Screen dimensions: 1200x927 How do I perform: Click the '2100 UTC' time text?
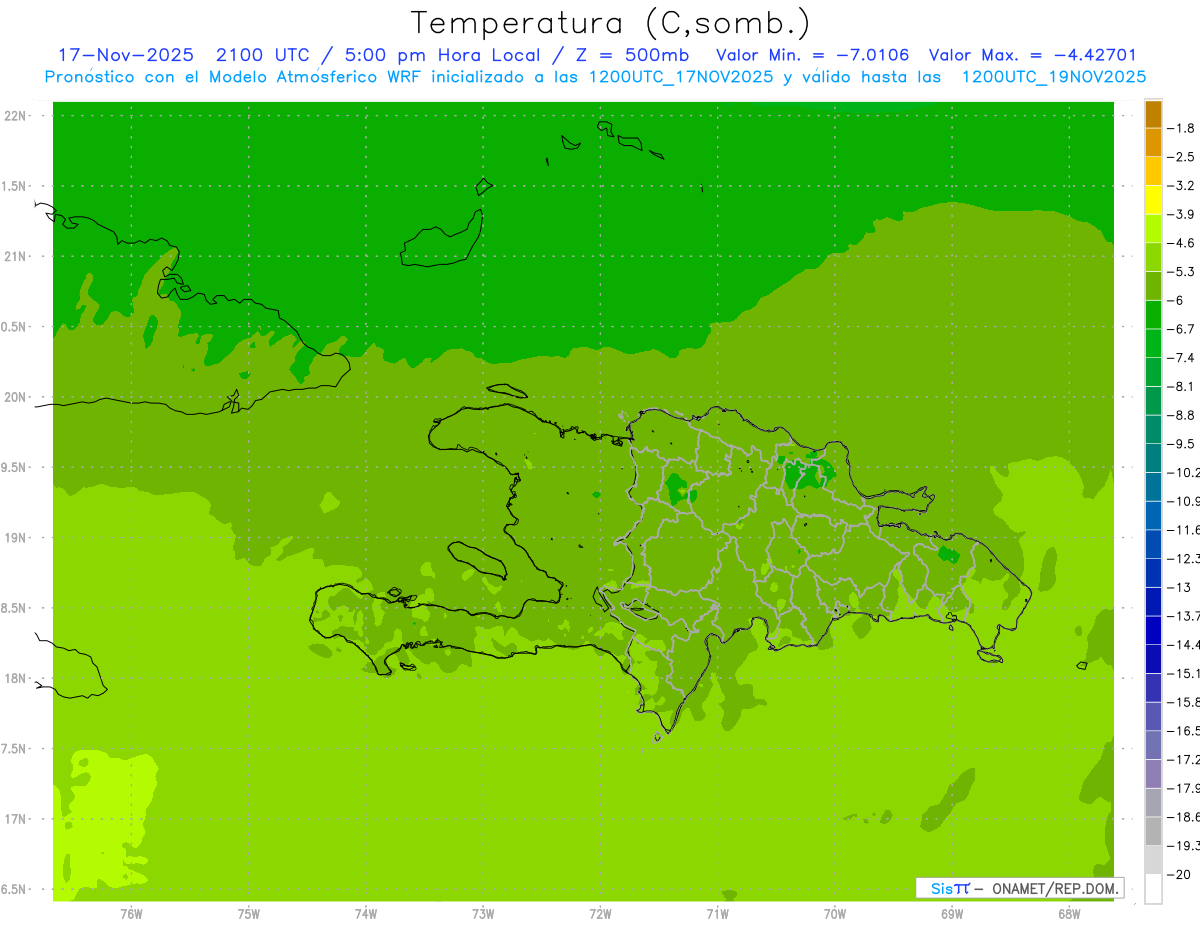click(x=263, y=55)
